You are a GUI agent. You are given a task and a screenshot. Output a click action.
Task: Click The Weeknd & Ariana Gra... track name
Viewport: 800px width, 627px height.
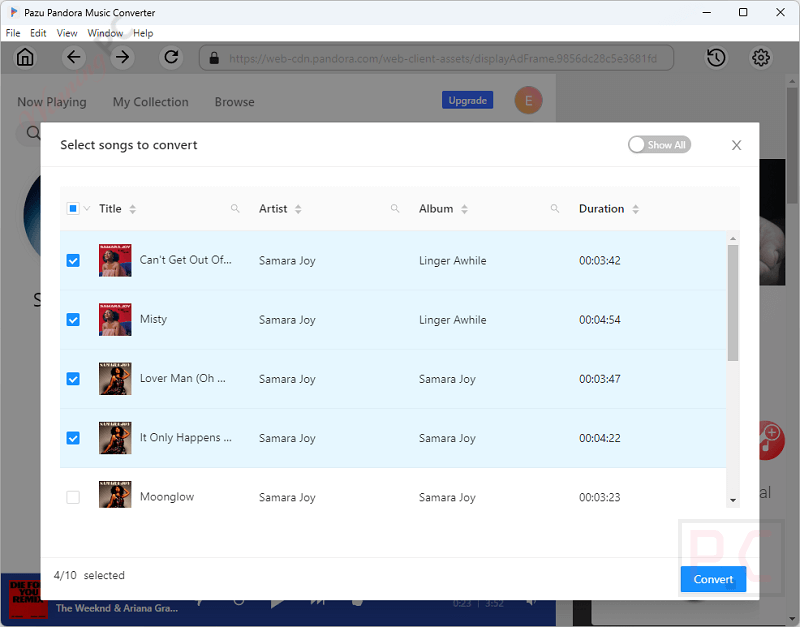coord(117,608)
